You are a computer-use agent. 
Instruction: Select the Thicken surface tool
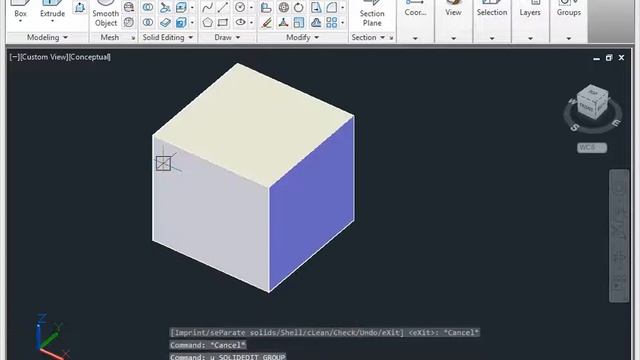[165, 22]
